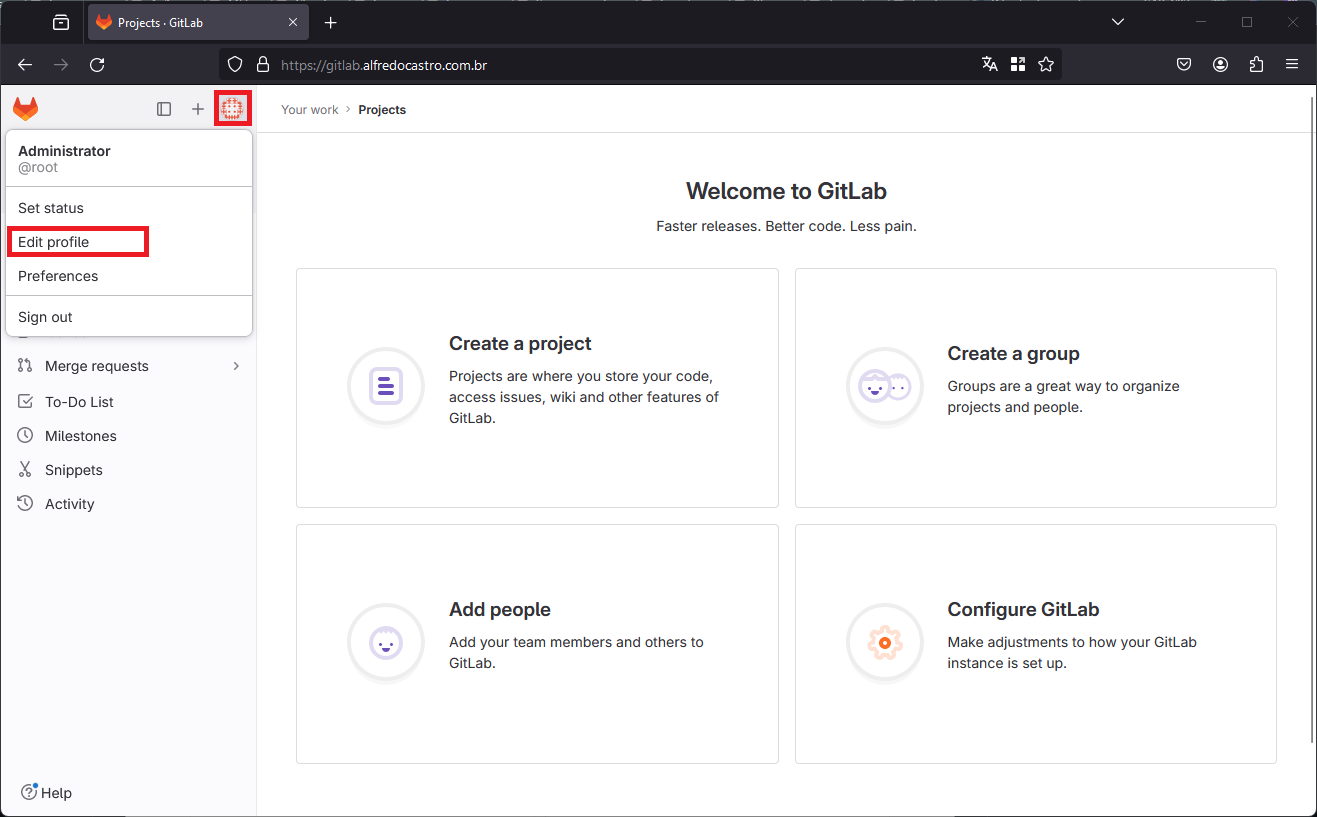
Task: Click the @root username text
Action: tap(38, 168)
